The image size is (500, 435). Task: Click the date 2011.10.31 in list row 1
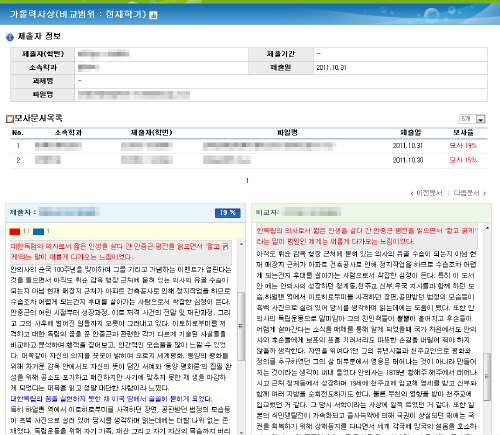click(408, 146)
